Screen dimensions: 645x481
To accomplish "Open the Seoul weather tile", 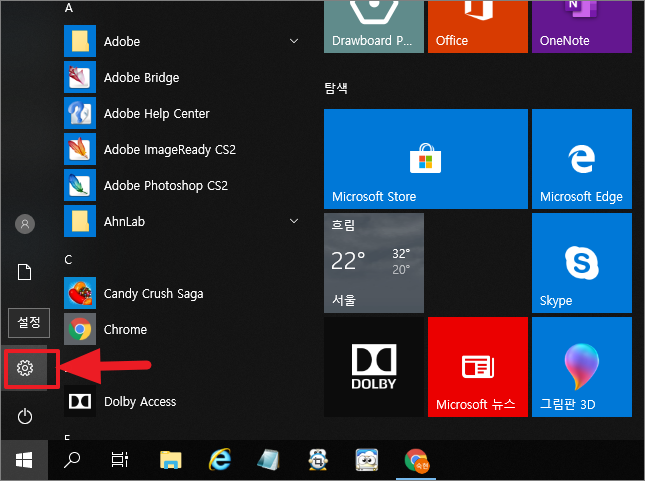I will point(374,263).
